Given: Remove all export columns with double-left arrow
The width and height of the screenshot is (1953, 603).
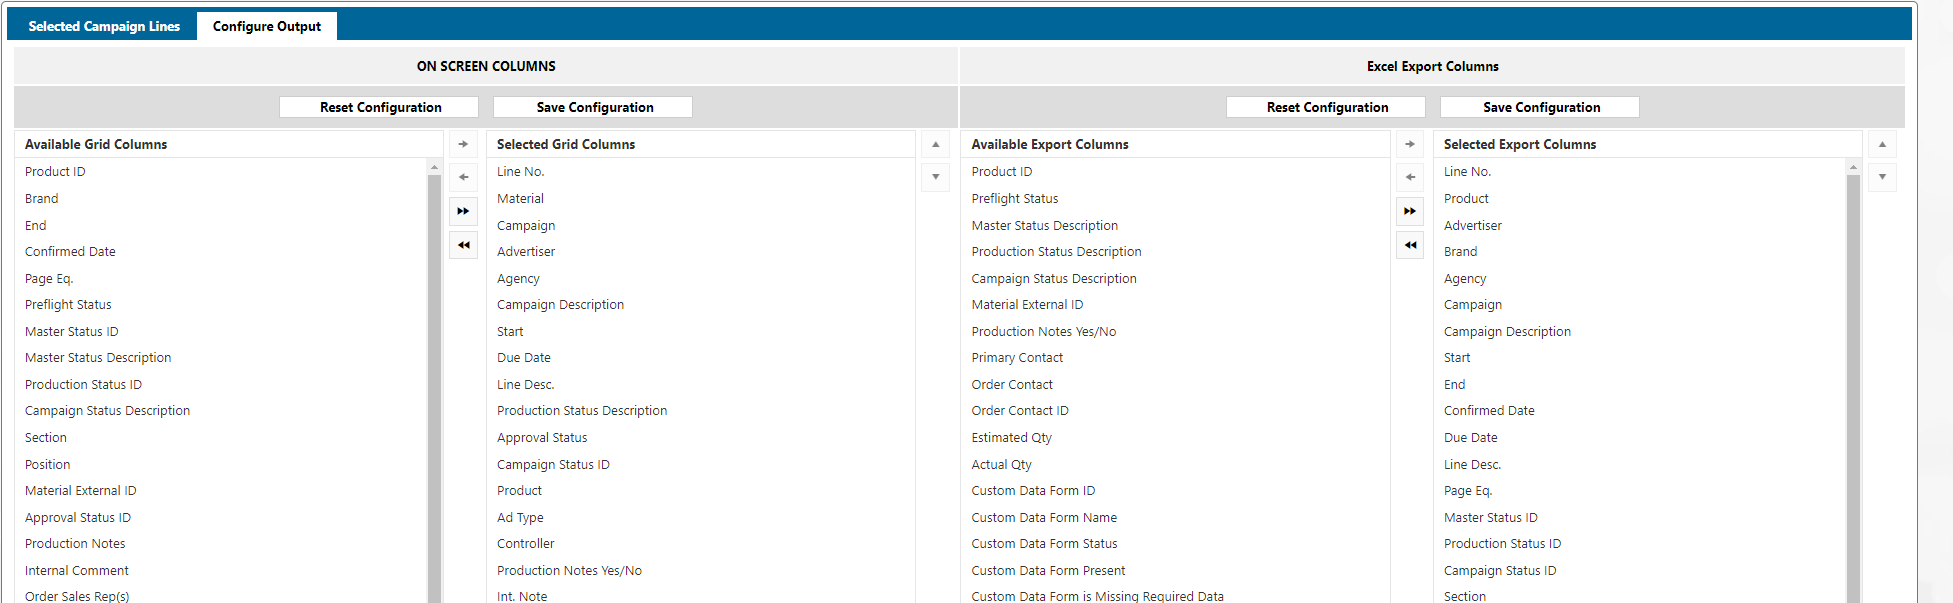Looking at the screenshot, I should click(x=1409, y=245).
